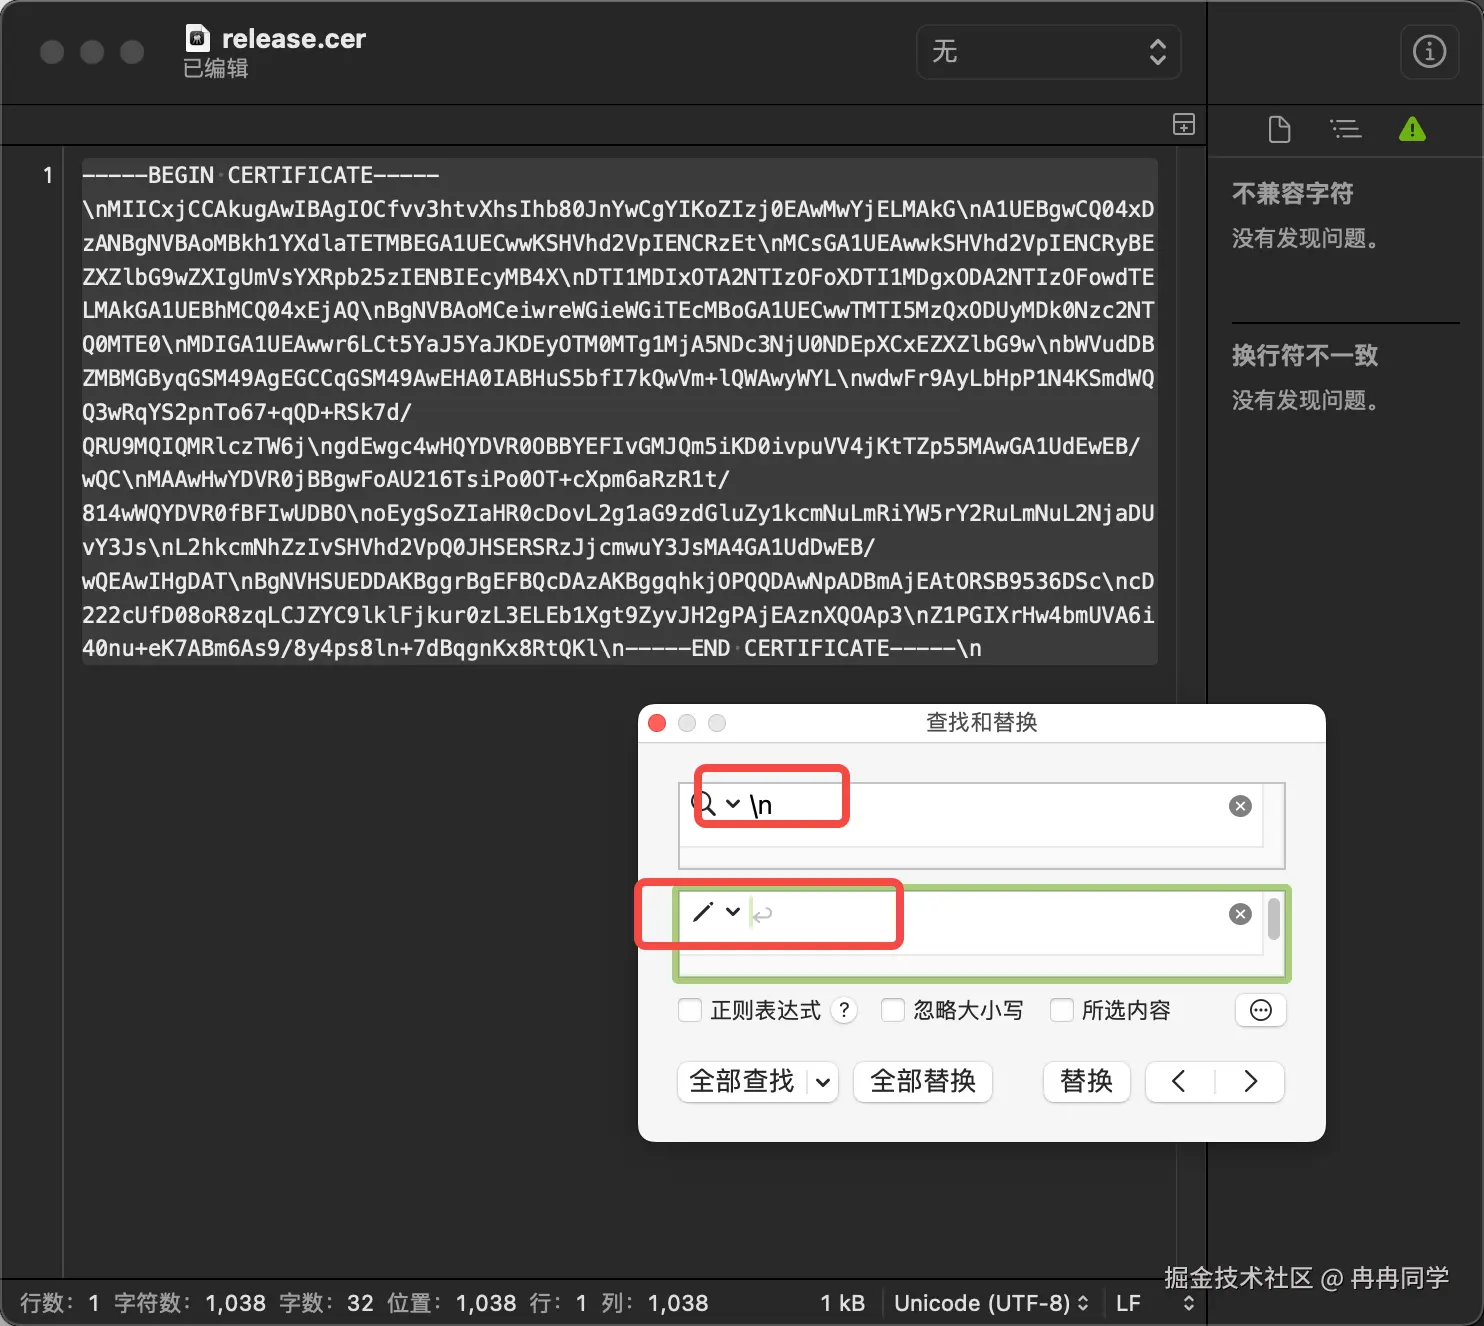Click the 换行符不一致 heading

[x=1305, y=355]
